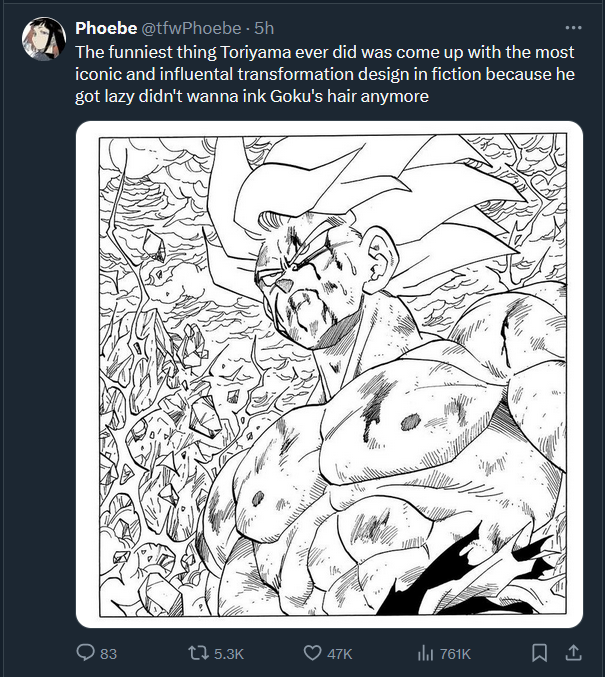The height and width of the screenshot is (677, 605).
Task: Open the @tfwPhoebe handle link
Action: [x=191, y=28]
